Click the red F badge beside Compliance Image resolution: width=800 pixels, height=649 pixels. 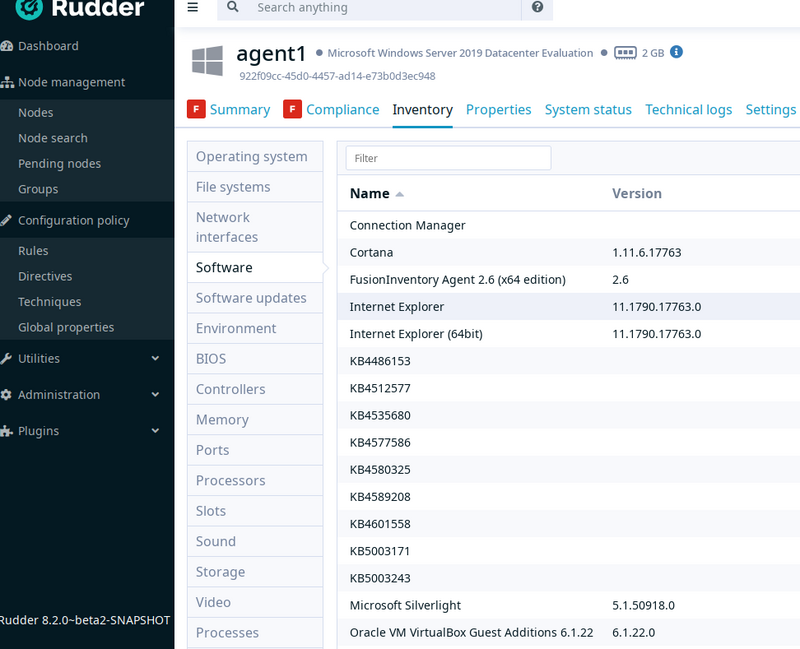click(292, 109)
